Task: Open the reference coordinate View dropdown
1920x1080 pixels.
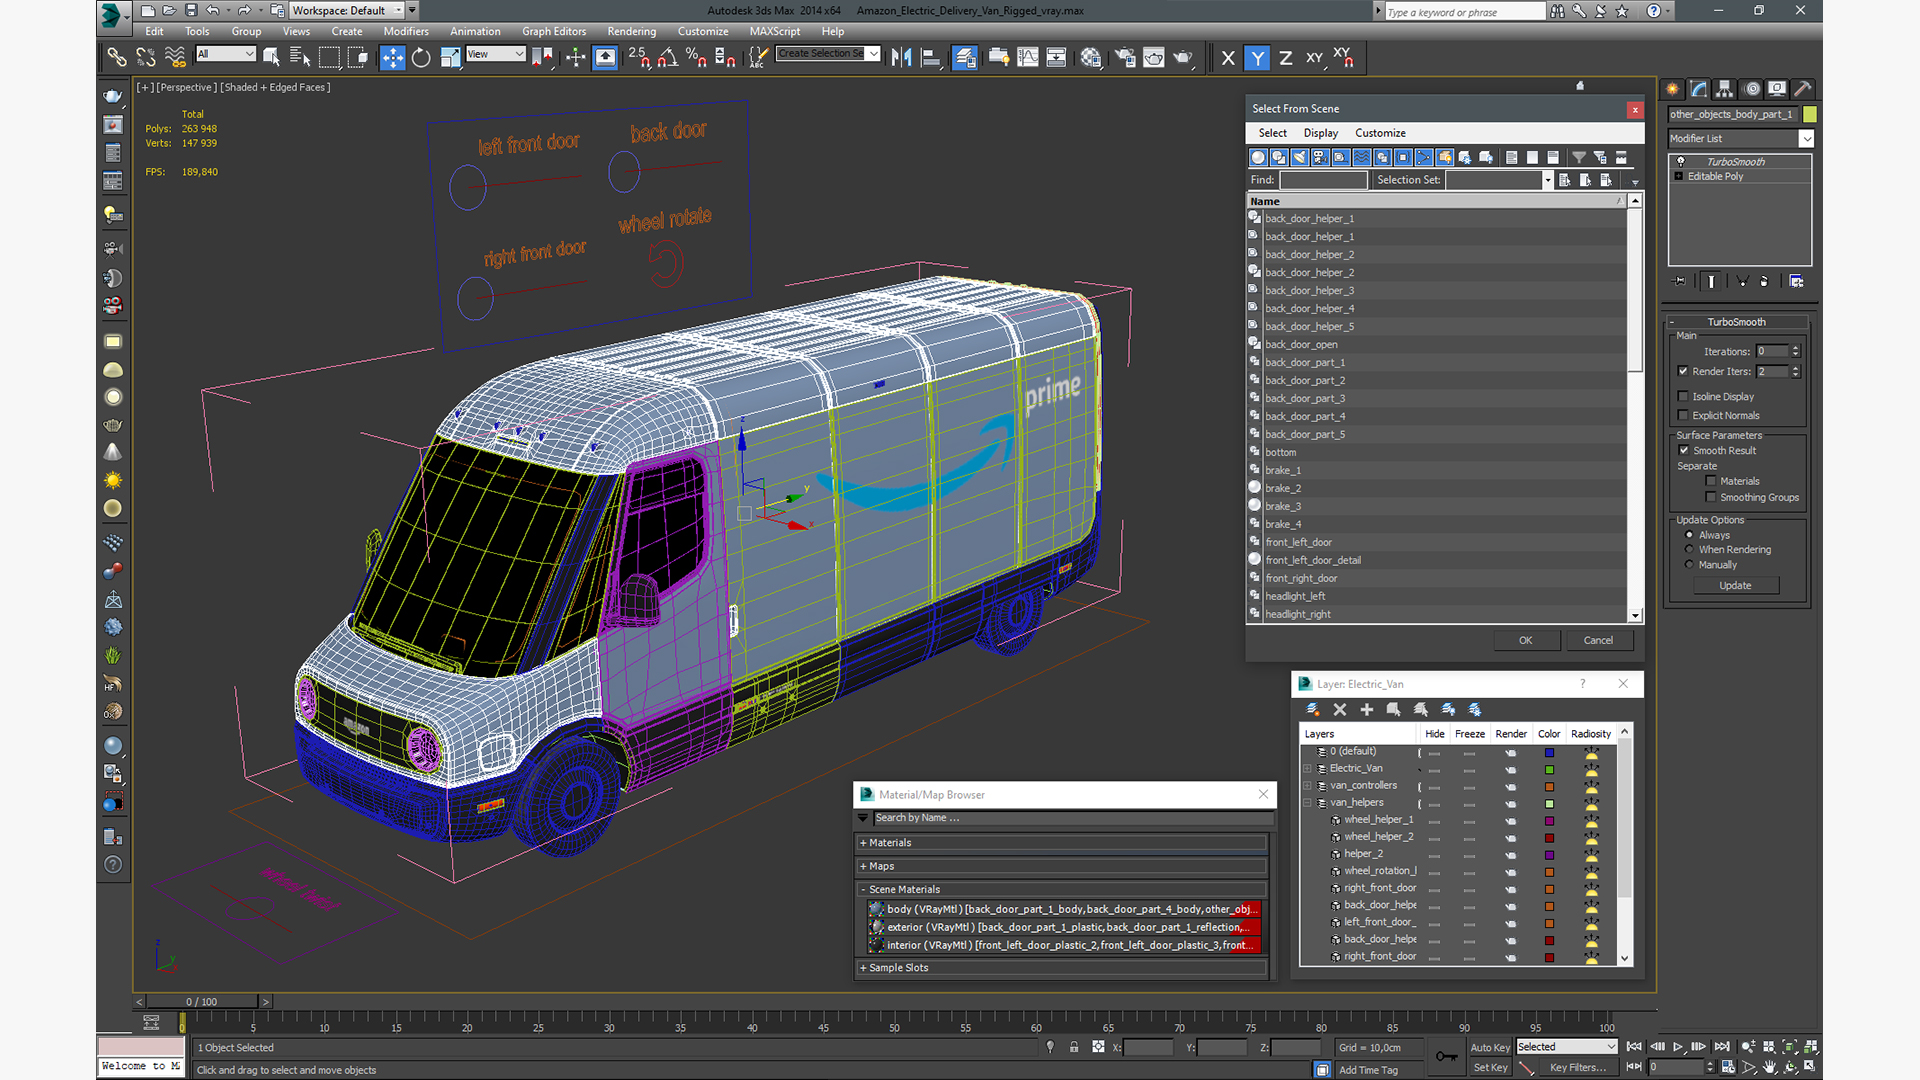Action: (x=496, y=54)
